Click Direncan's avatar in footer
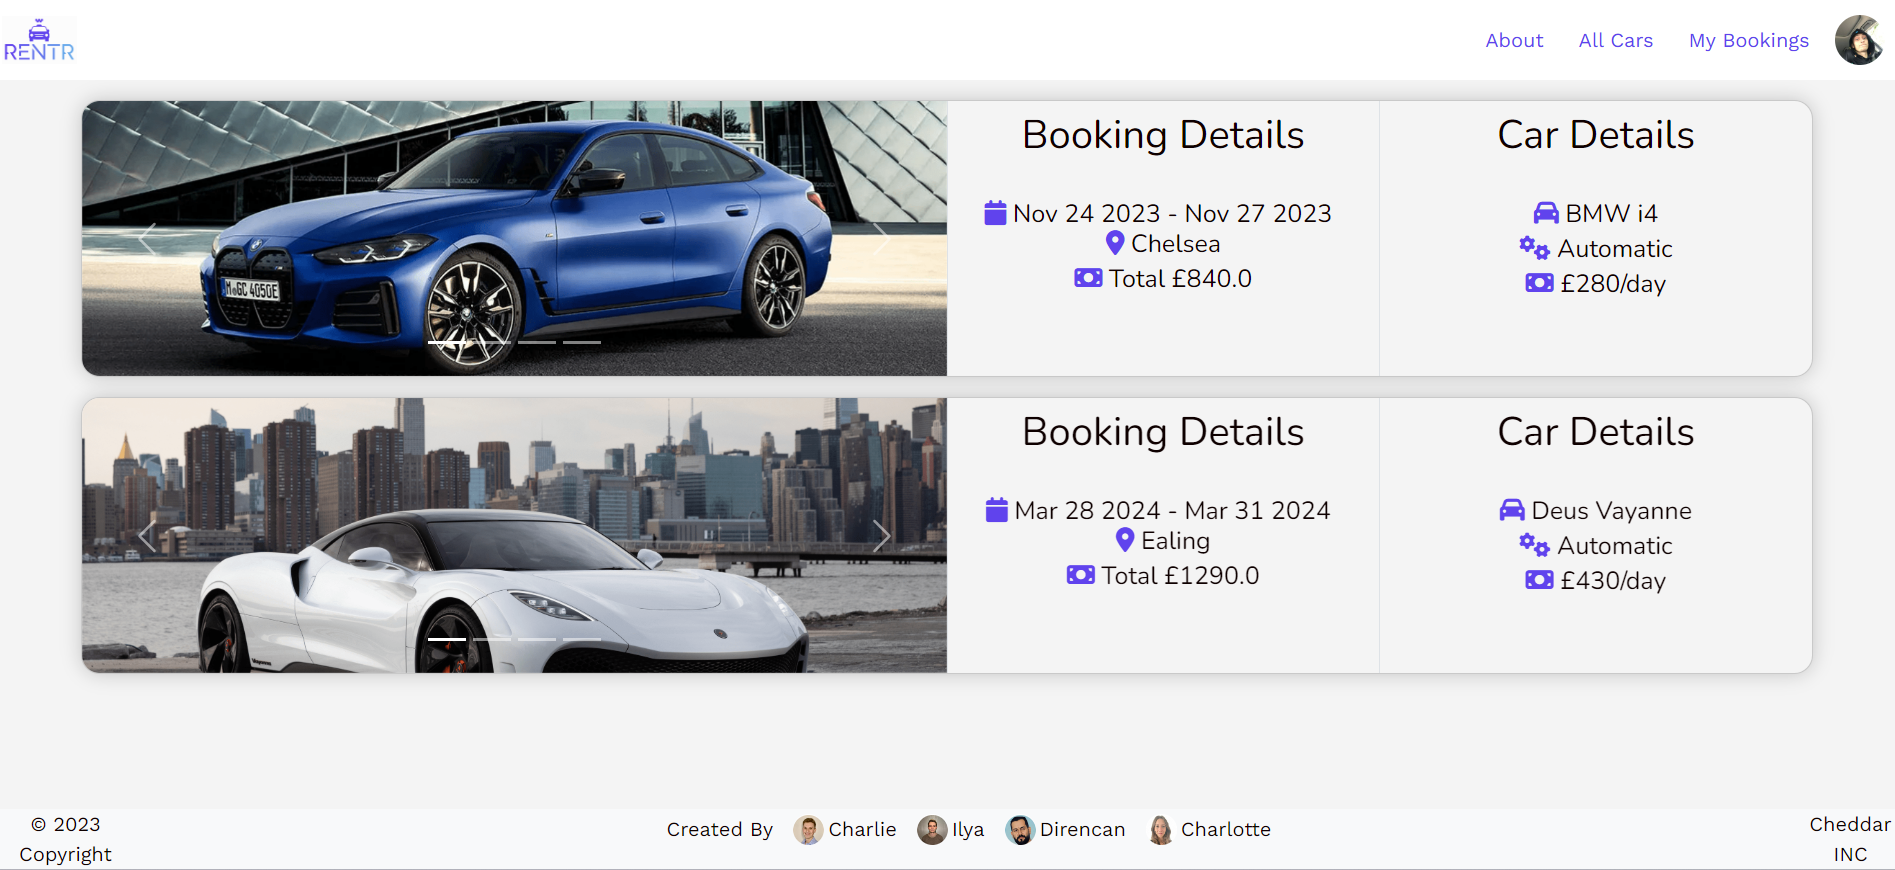The height and width of the screenshot is (870, 1895). [x=1020, y=830]
